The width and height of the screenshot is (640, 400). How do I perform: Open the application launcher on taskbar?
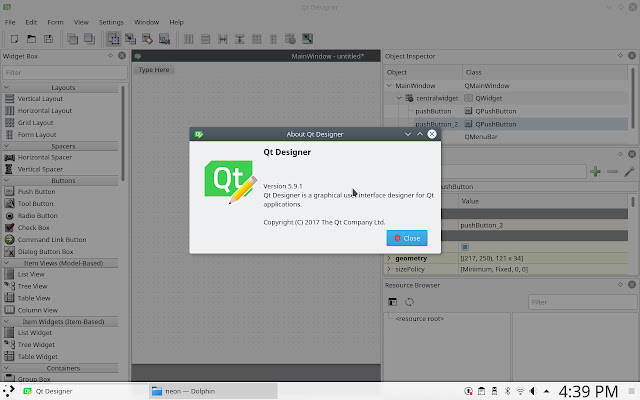point(9,391)
